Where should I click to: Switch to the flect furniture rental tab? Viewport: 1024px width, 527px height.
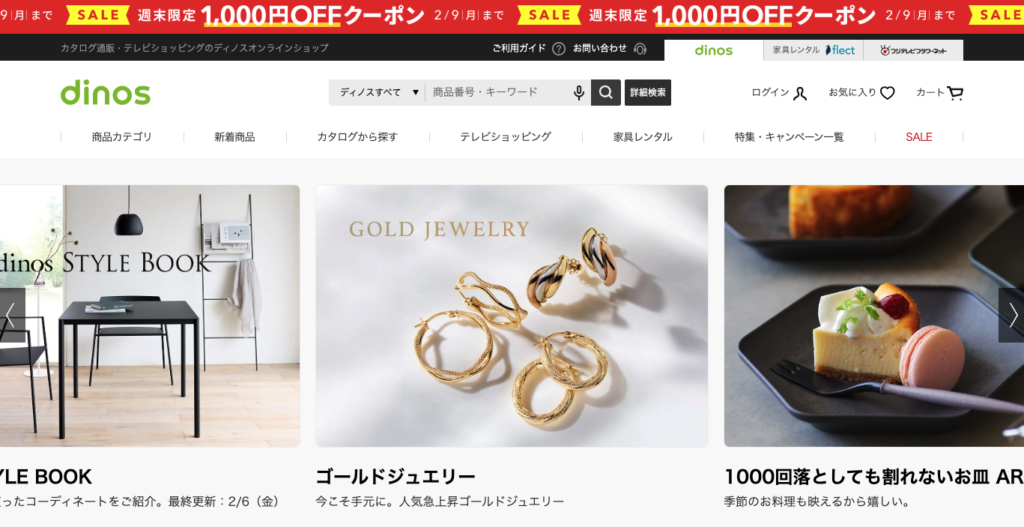pos(813,50)
